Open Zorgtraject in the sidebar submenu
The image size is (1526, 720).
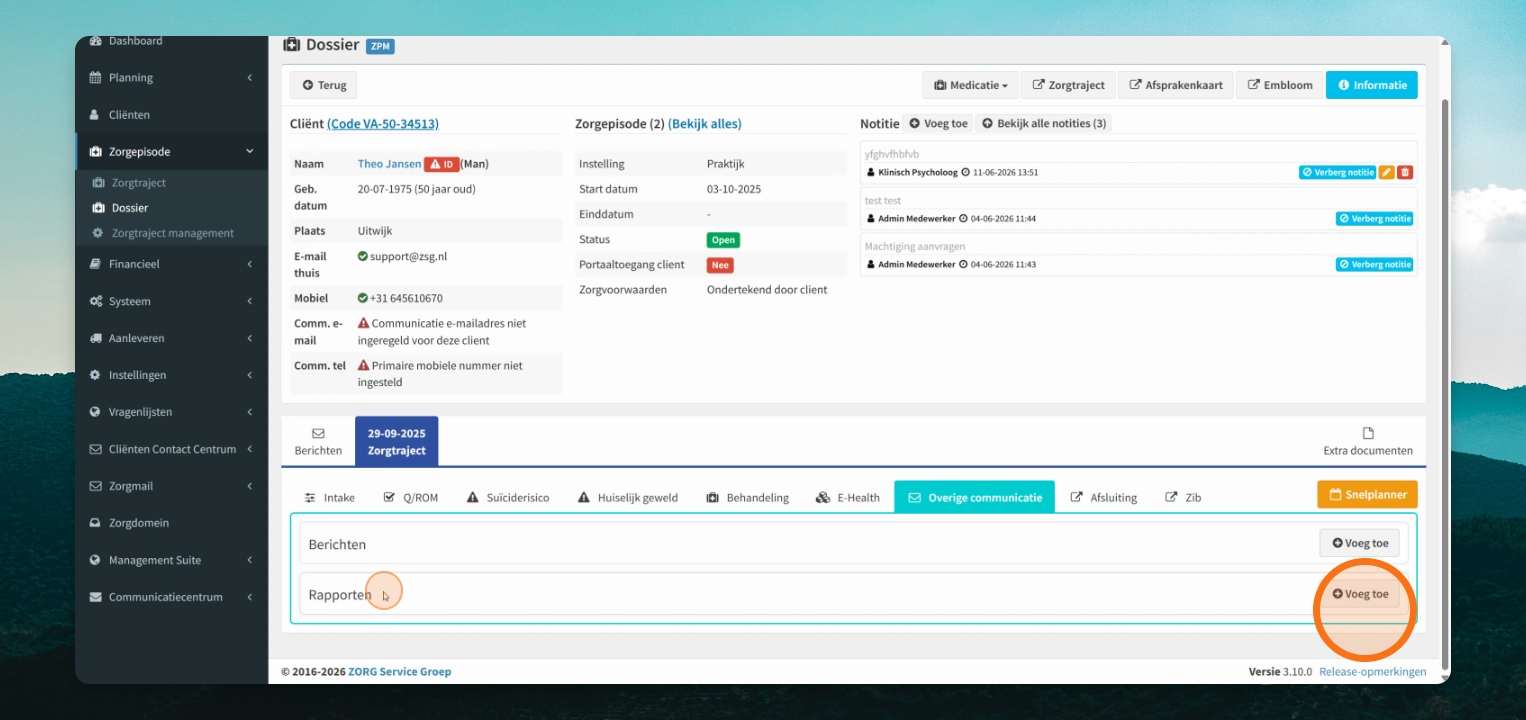(139, 183)
